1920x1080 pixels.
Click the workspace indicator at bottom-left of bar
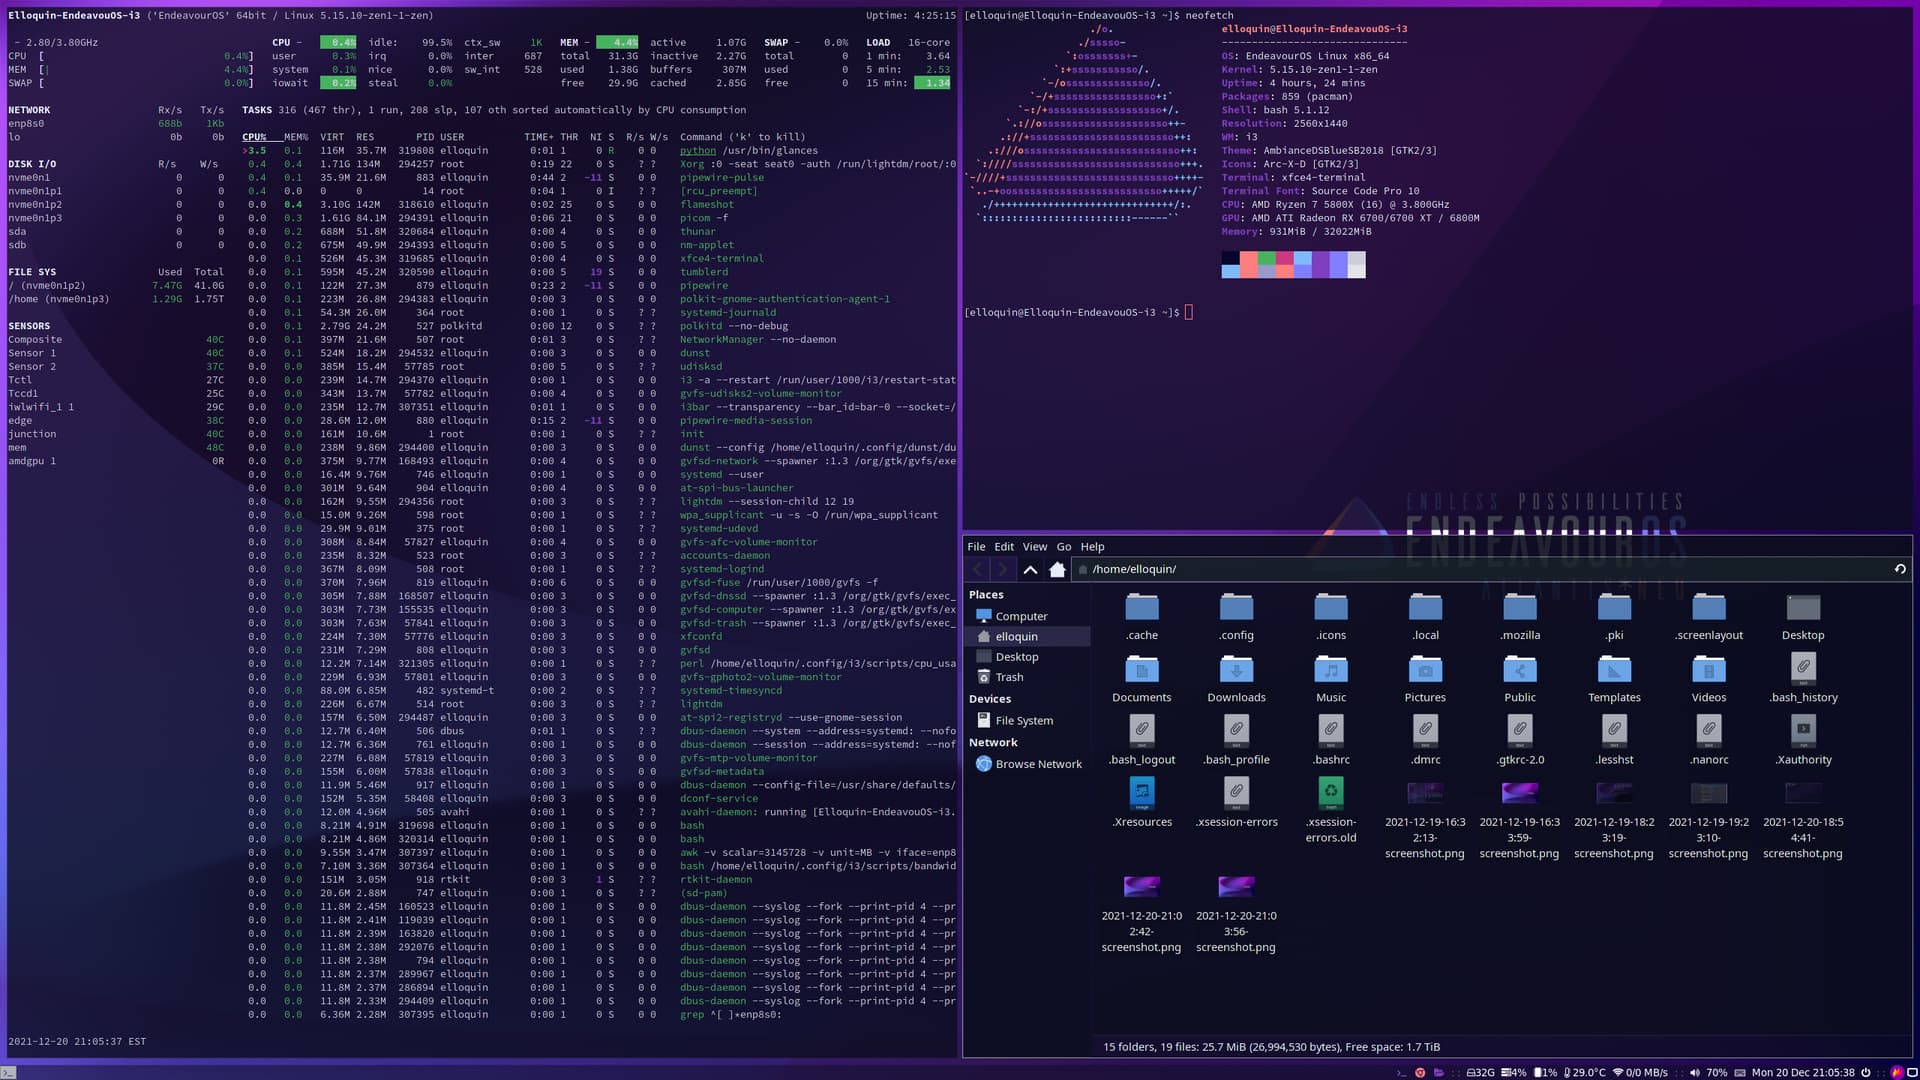pos(8,1072)
